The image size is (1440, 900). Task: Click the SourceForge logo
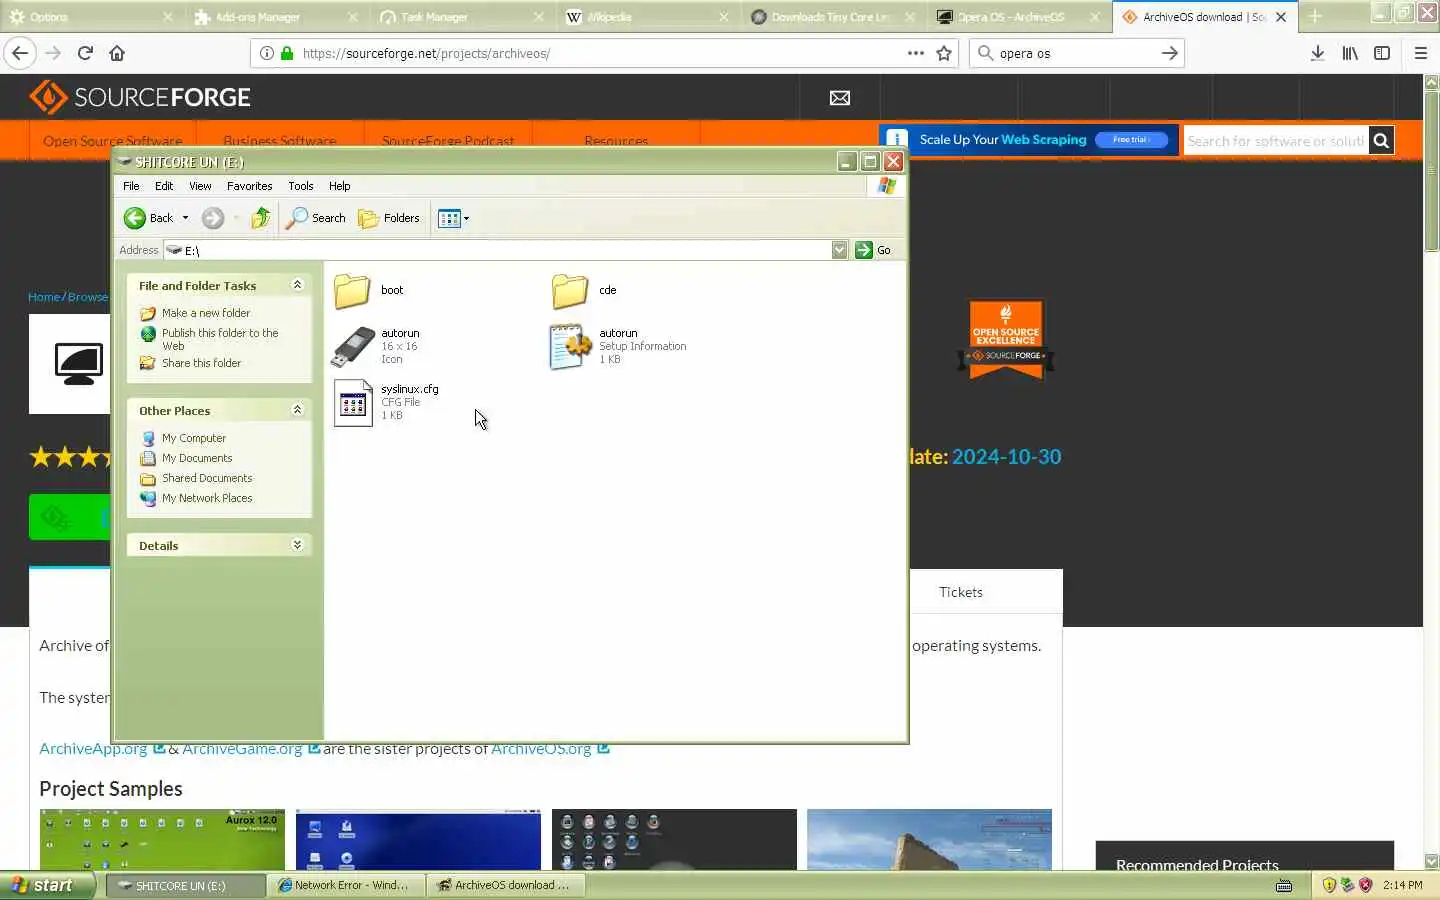click(140, 97)
